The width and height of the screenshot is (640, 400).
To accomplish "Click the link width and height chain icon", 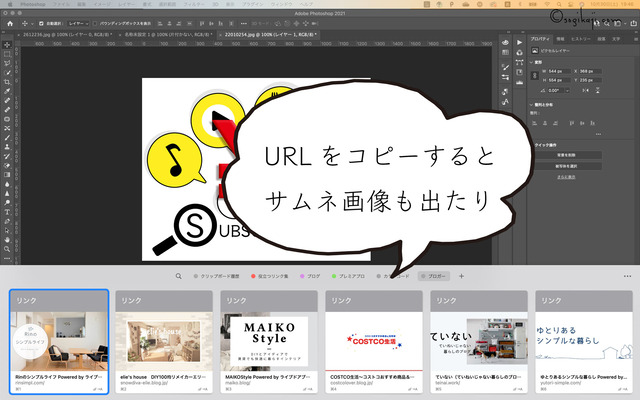I will tap(535, 76).
